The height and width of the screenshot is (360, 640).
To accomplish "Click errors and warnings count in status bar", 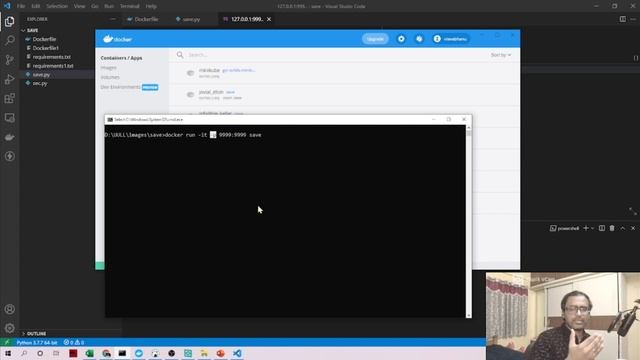I will [74, 342].
